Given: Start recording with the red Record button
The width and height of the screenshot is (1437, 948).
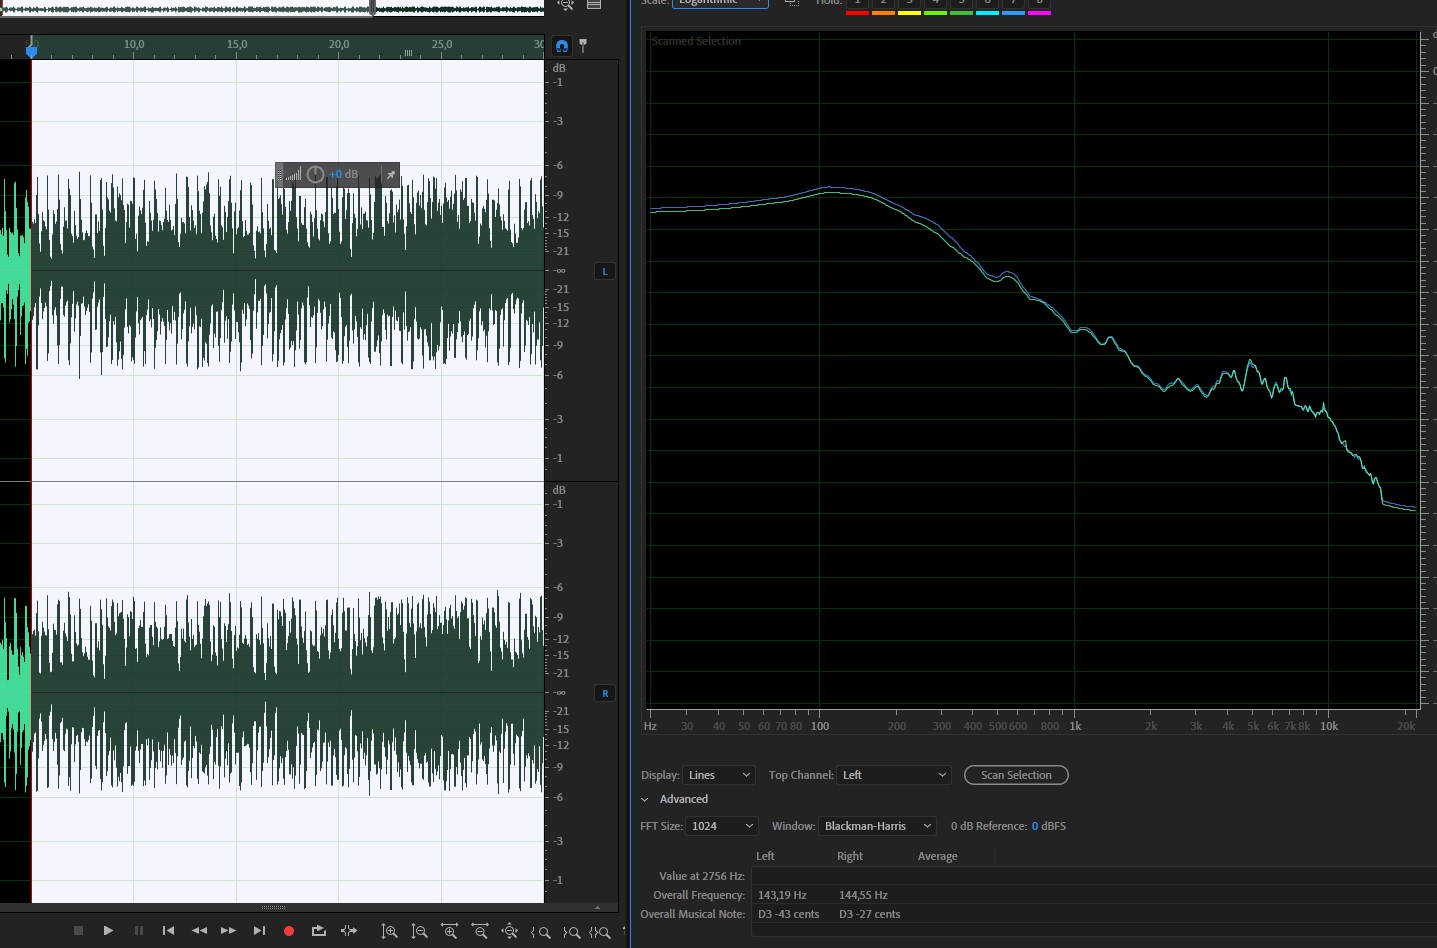Looking at the screenshot, I should pos(289,930).
